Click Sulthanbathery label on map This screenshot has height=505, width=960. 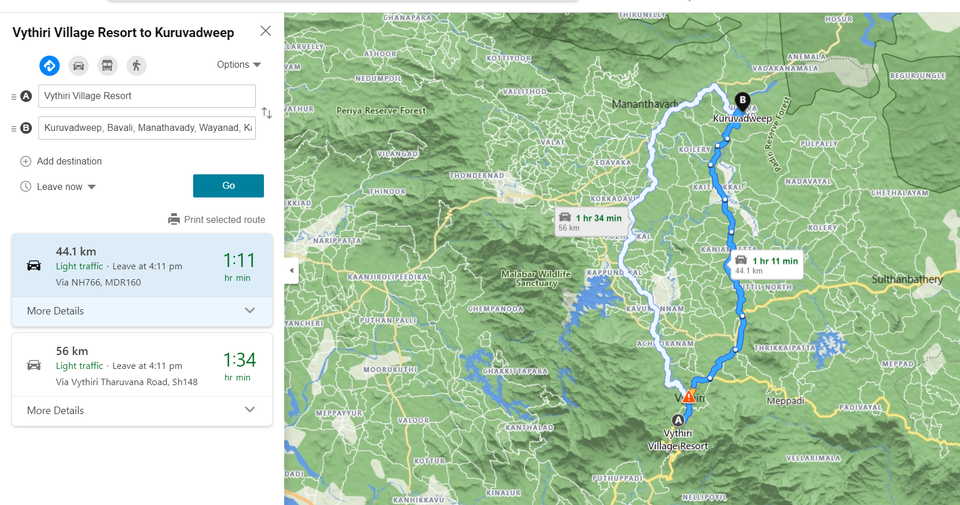click(907, 280)
